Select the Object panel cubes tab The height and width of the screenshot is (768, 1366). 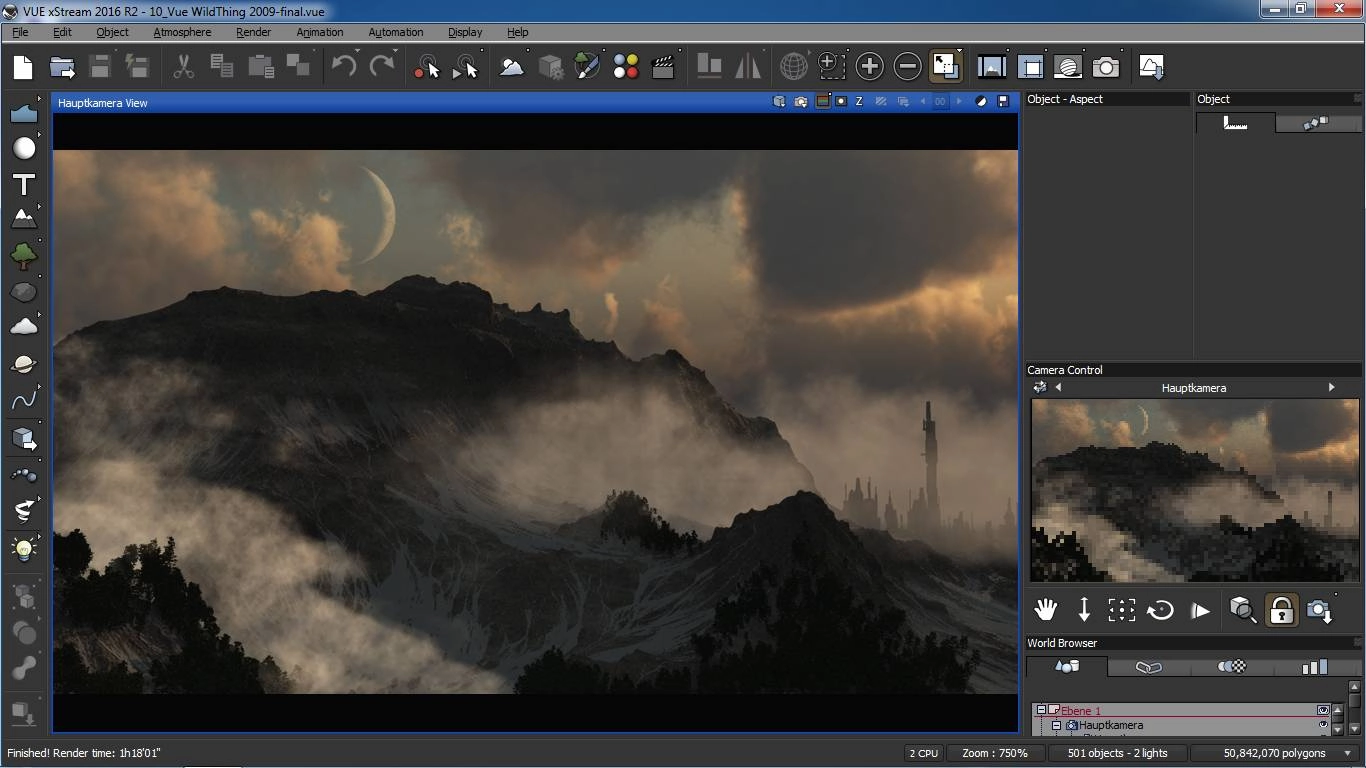(x=1316, y=123)
